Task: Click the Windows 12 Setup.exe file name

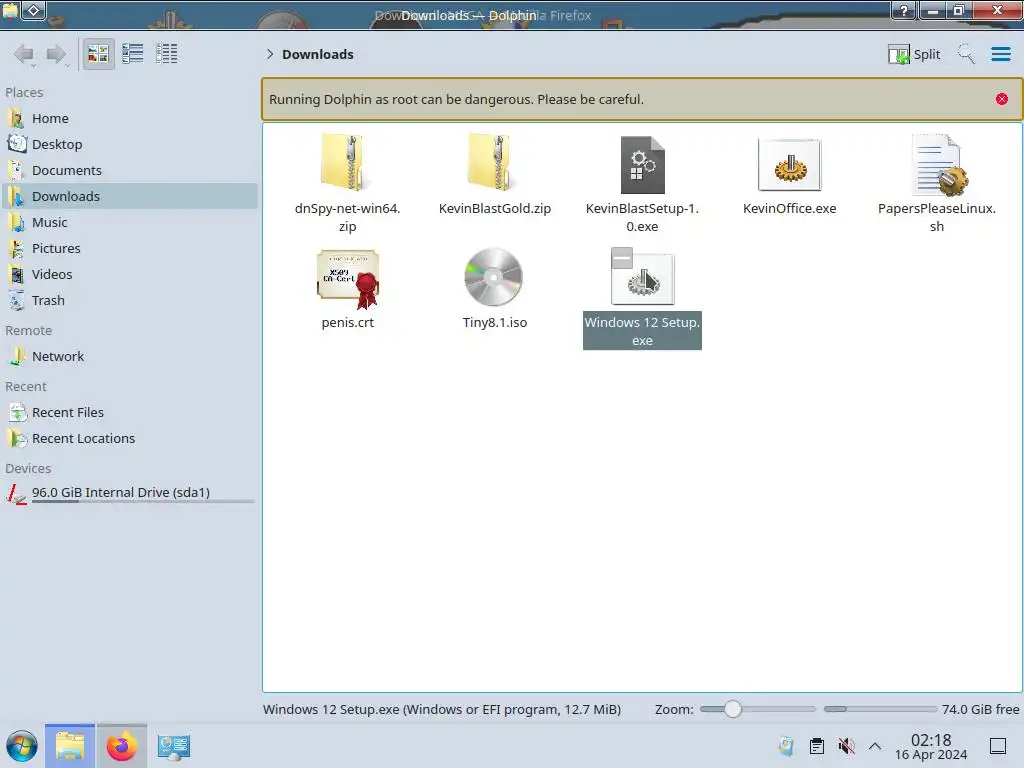Action: (643, 331)
